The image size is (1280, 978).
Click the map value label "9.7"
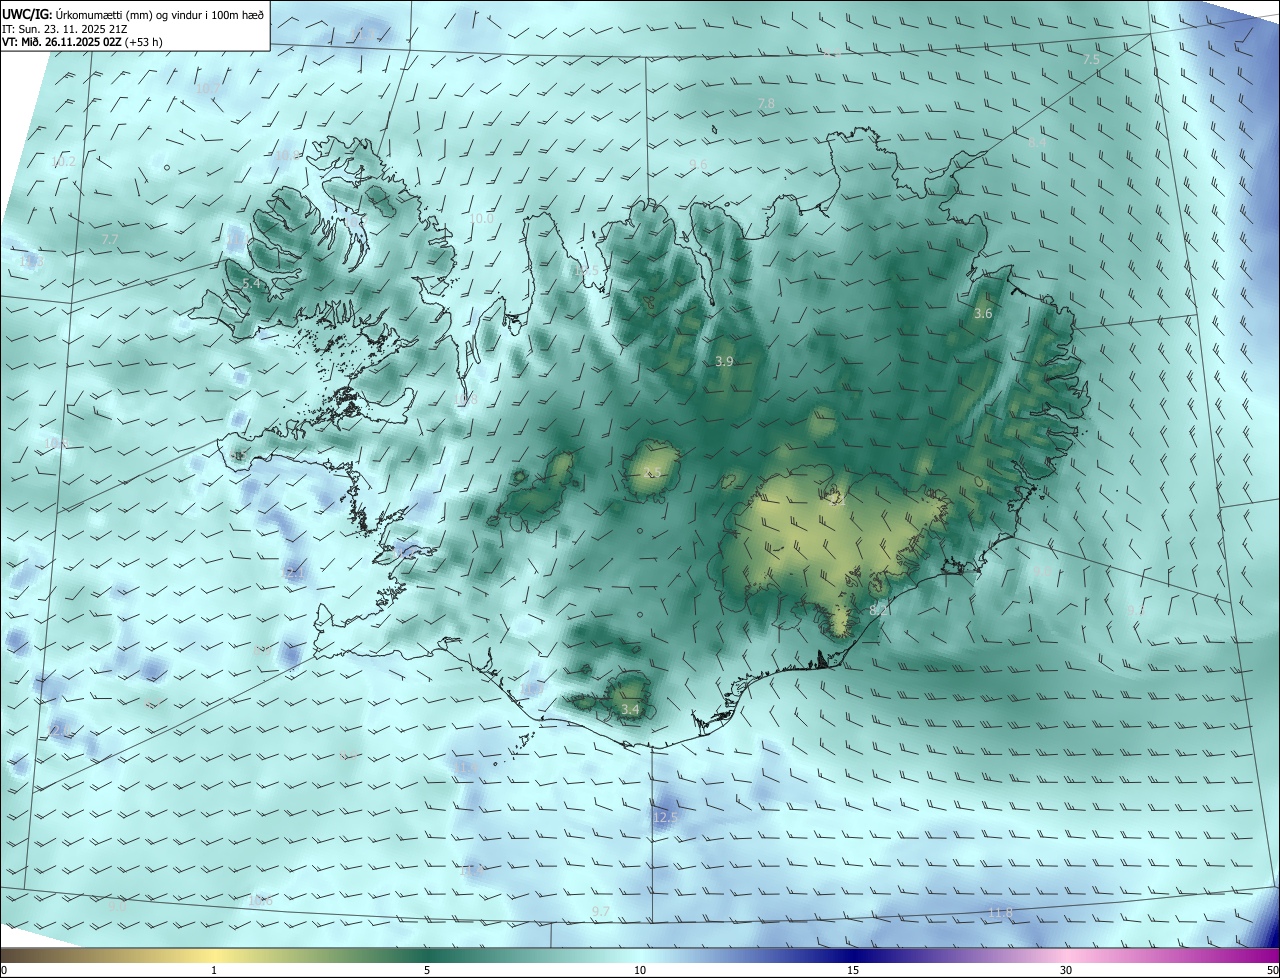[600, 911]
